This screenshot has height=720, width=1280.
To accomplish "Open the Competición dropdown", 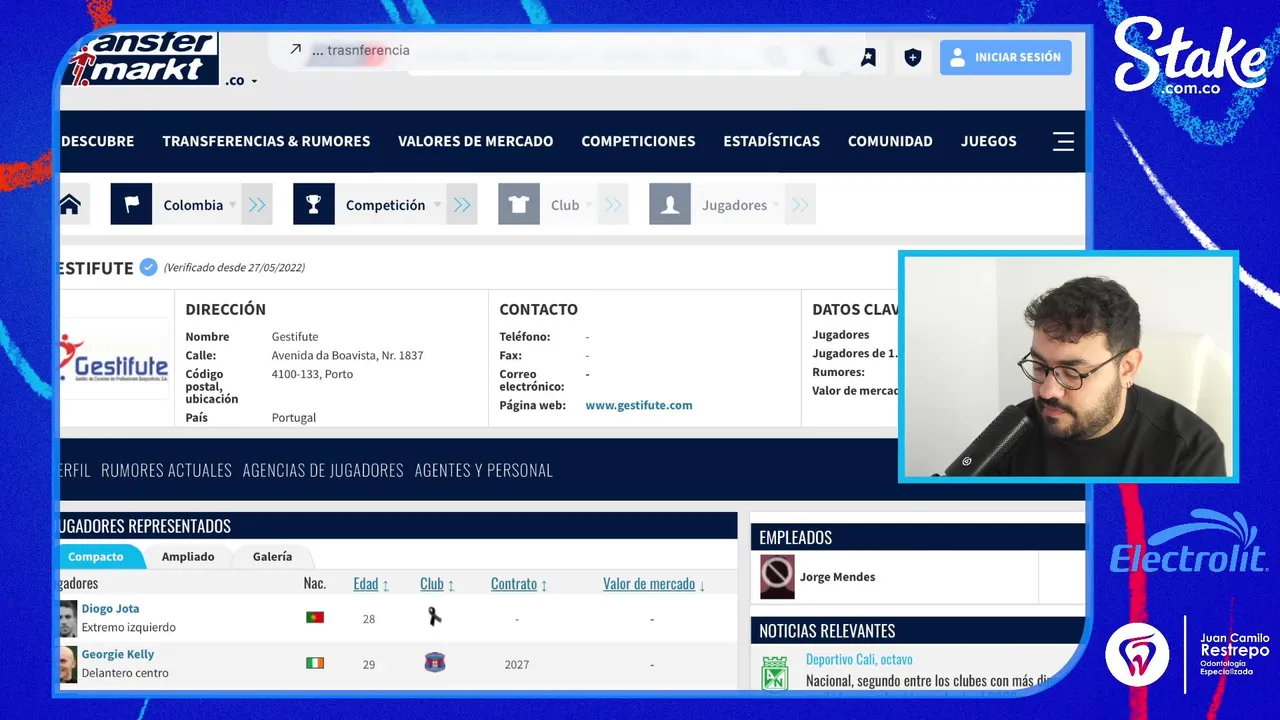I will click(x=391, y=205).
